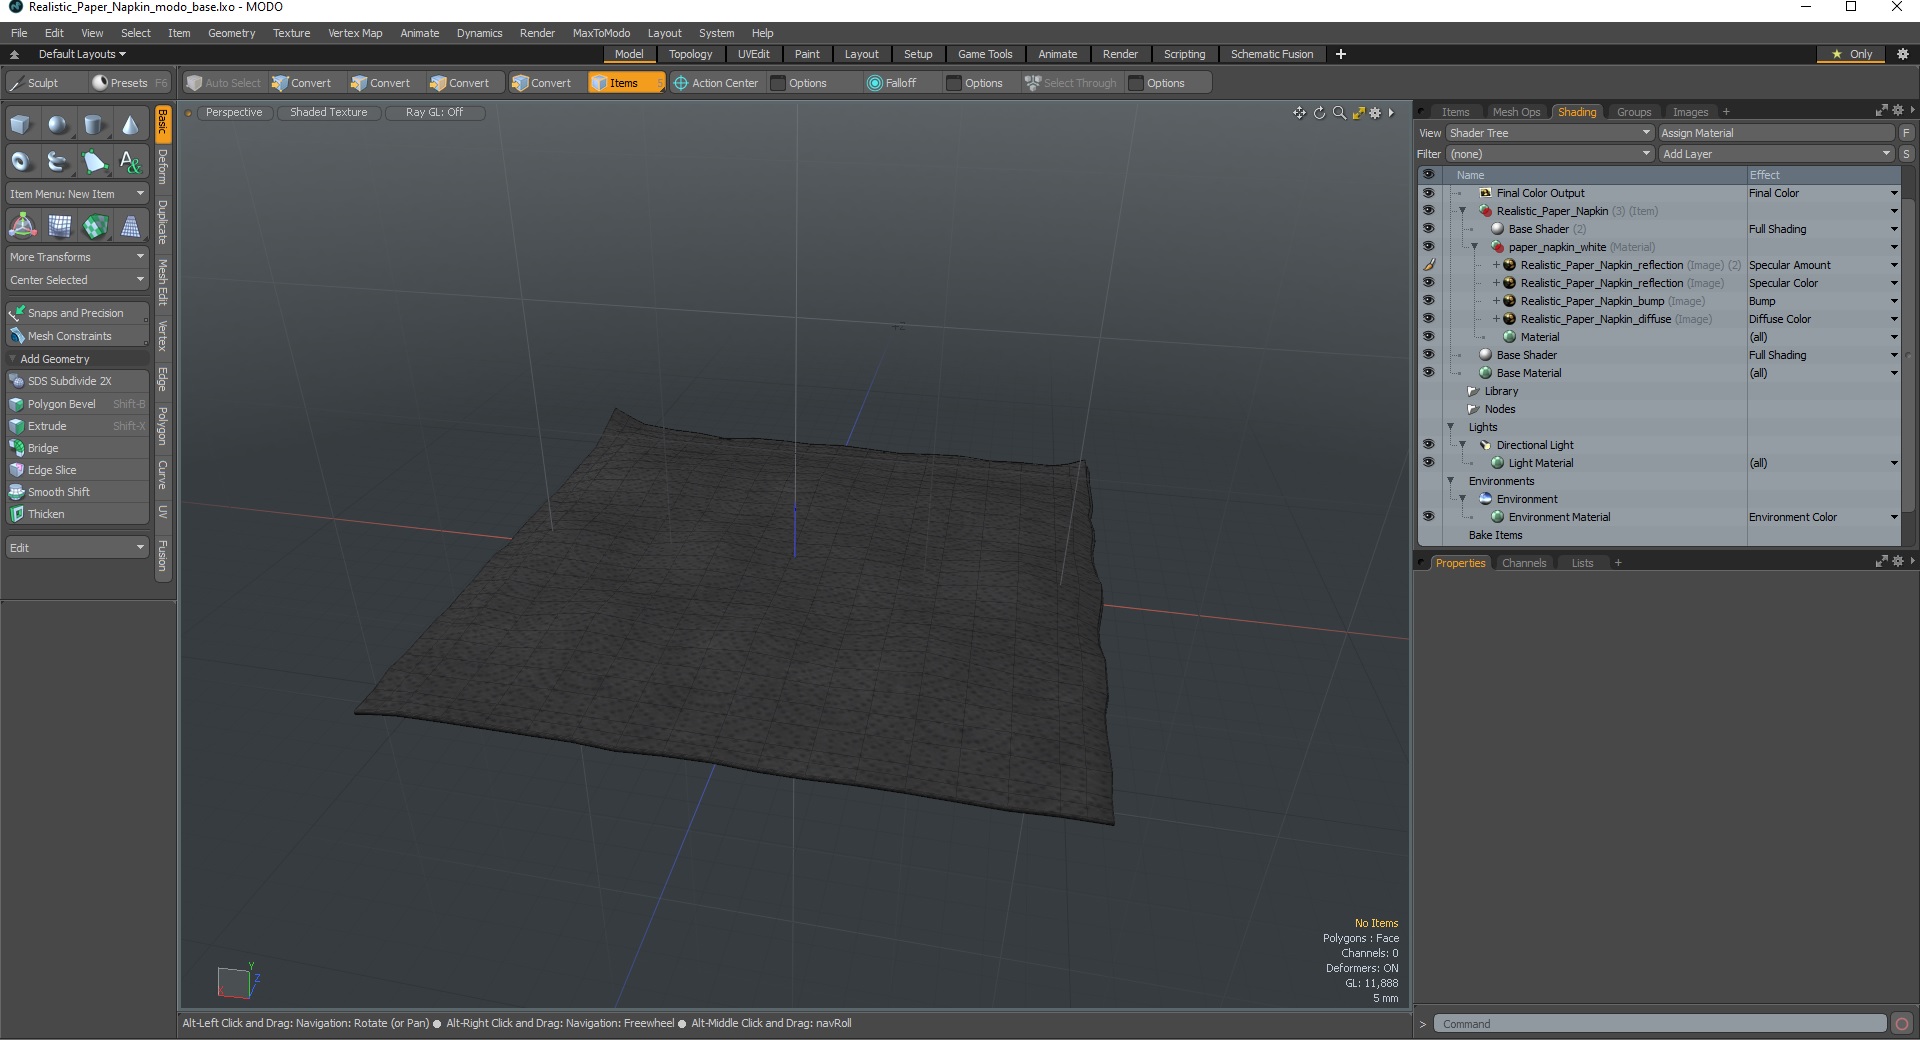
Task: Open Specular Amount effect dropdown arrow
Action: (1893, 265)
